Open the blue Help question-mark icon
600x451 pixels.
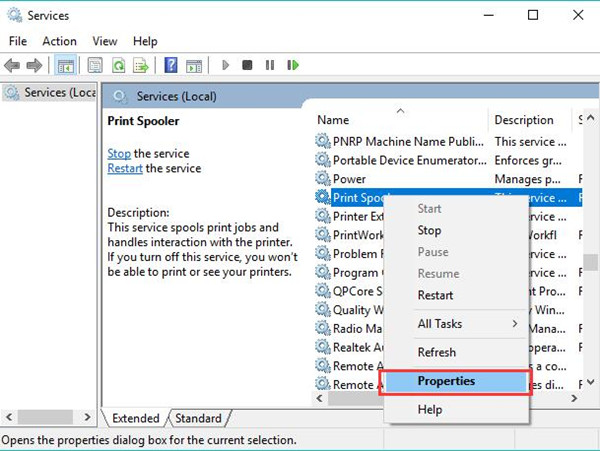(171, 65)
